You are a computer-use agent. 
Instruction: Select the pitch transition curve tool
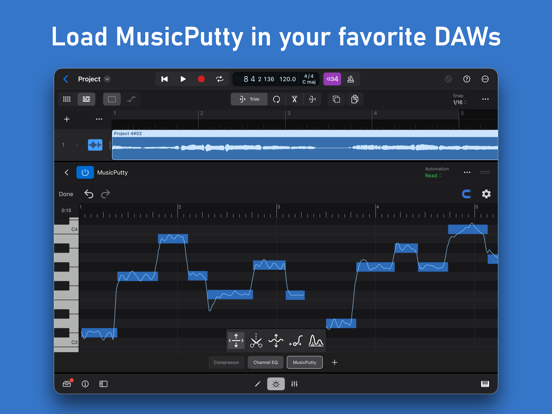[296, 341]
